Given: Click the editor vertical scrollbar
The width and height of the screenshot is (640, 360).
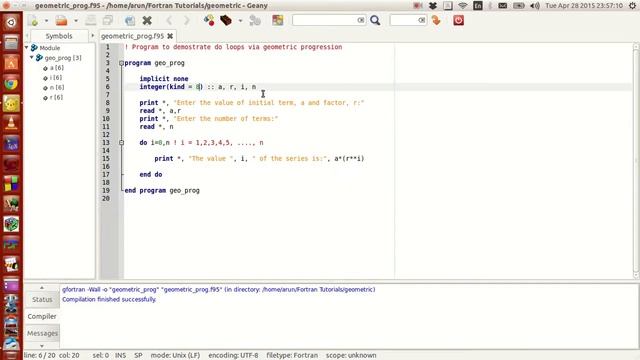Looking at the screenshot, I should click(x=636, y=161).
